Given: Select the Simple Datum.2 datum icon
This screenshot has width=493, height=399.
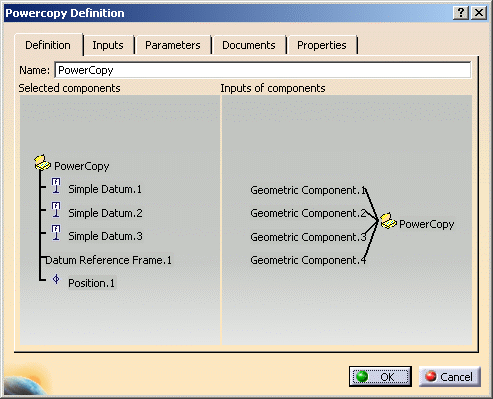Looking at the screenshot, I should [x=56, y=210].
